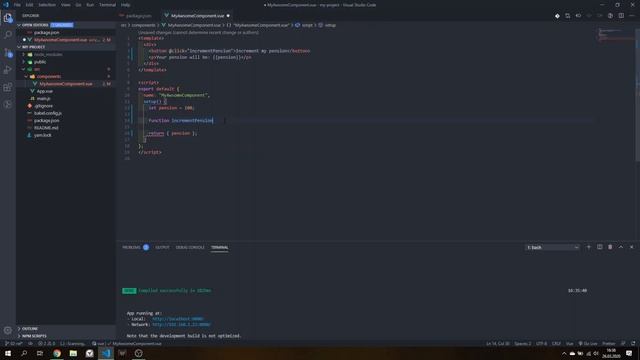
Task: Split the terminal panel
Action: 600,247
